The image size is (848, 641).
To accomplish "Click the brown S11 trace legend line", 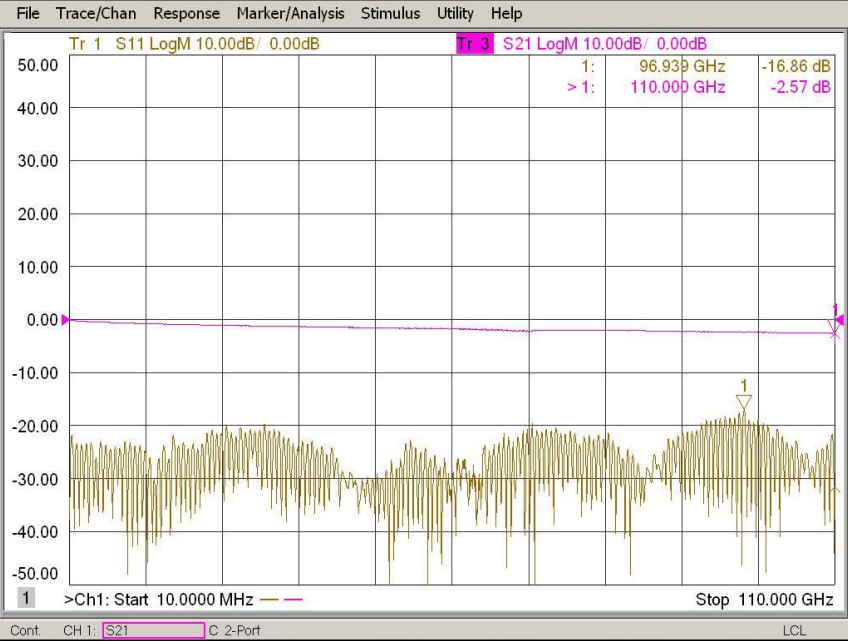I will 268,600.
